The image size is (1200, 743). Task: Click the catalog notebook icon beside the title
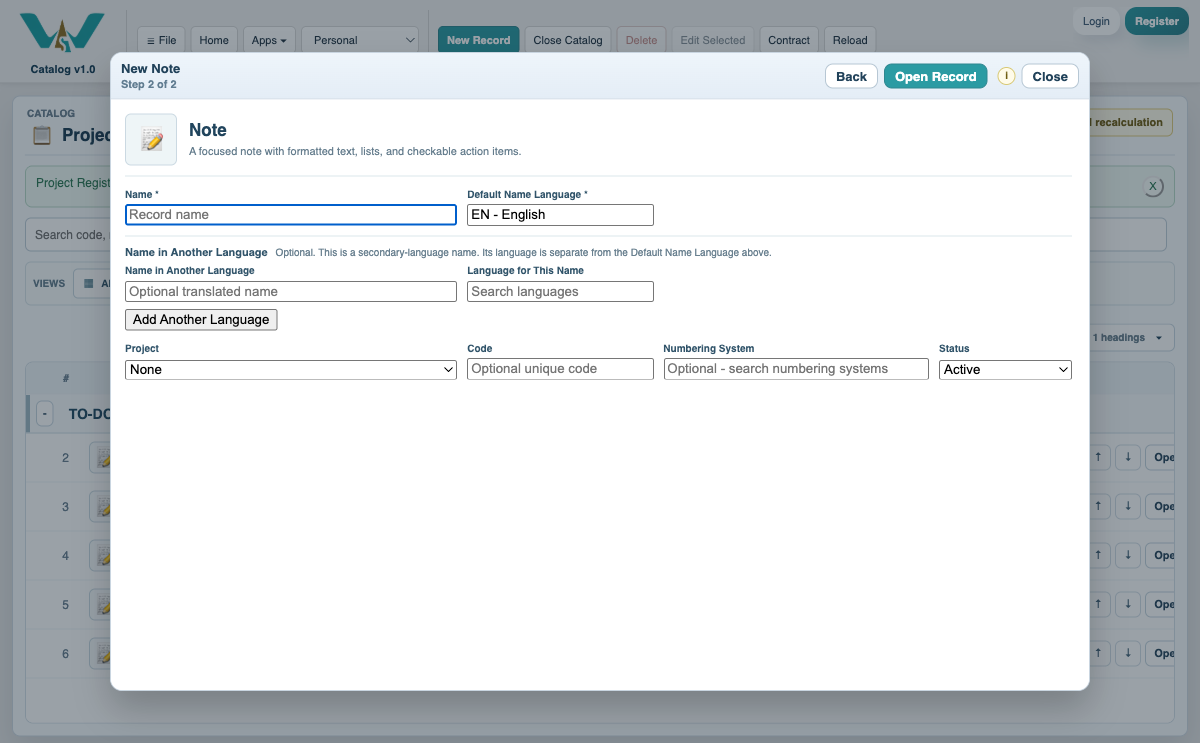41,135
